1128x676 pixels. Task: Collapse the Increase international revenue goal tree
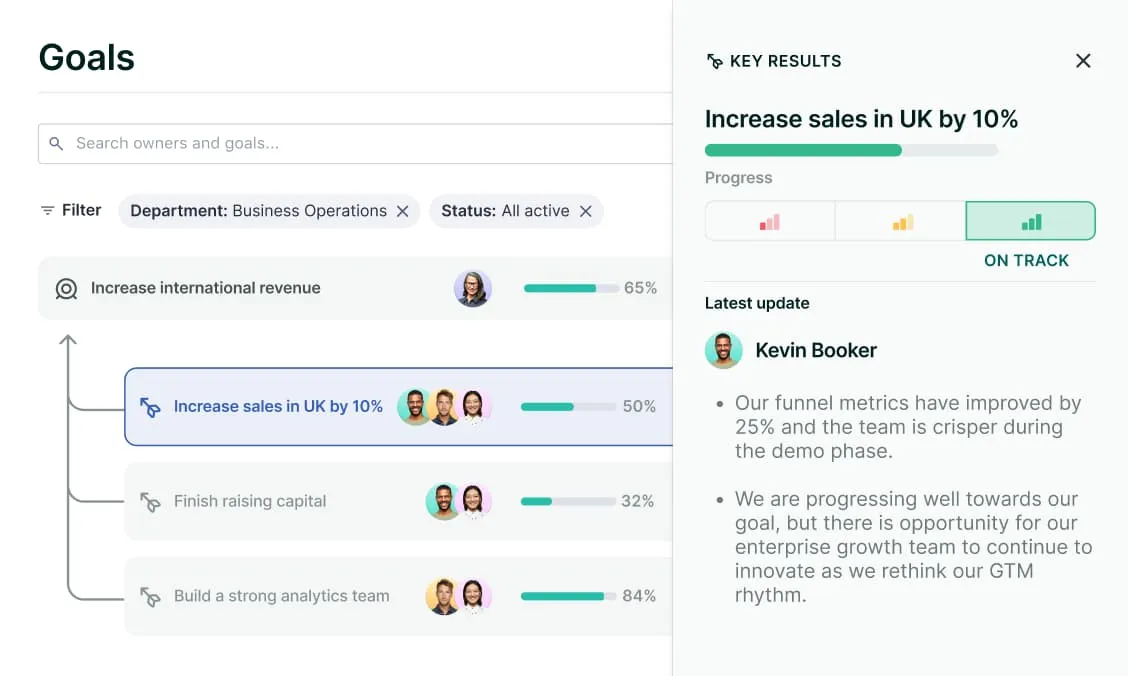[68, 342]
